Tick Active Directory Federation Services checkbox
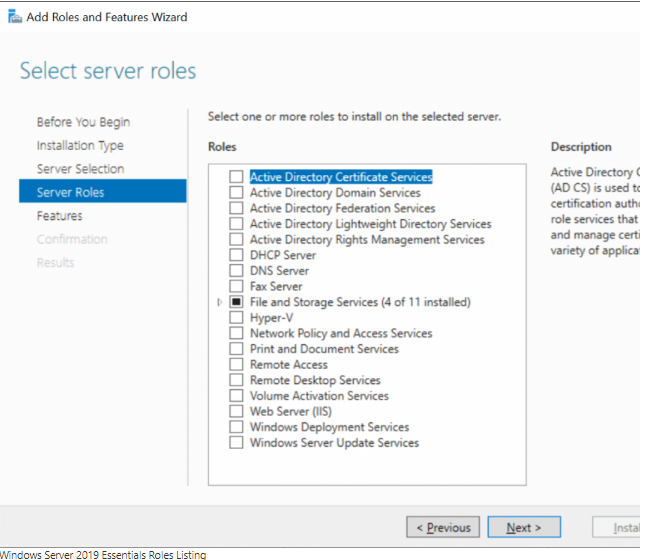657x560 pixels. (x=236, y=208)
